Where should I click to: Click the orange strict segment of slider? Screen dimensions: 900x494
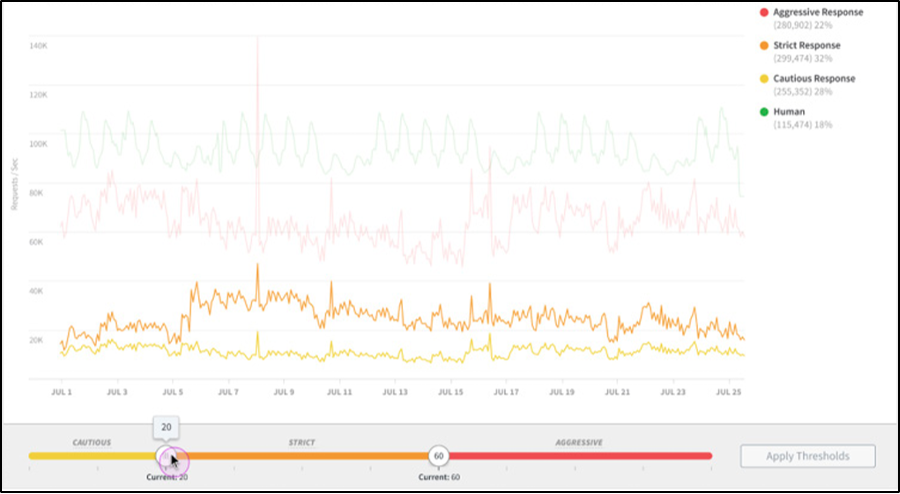click(300, 456)
